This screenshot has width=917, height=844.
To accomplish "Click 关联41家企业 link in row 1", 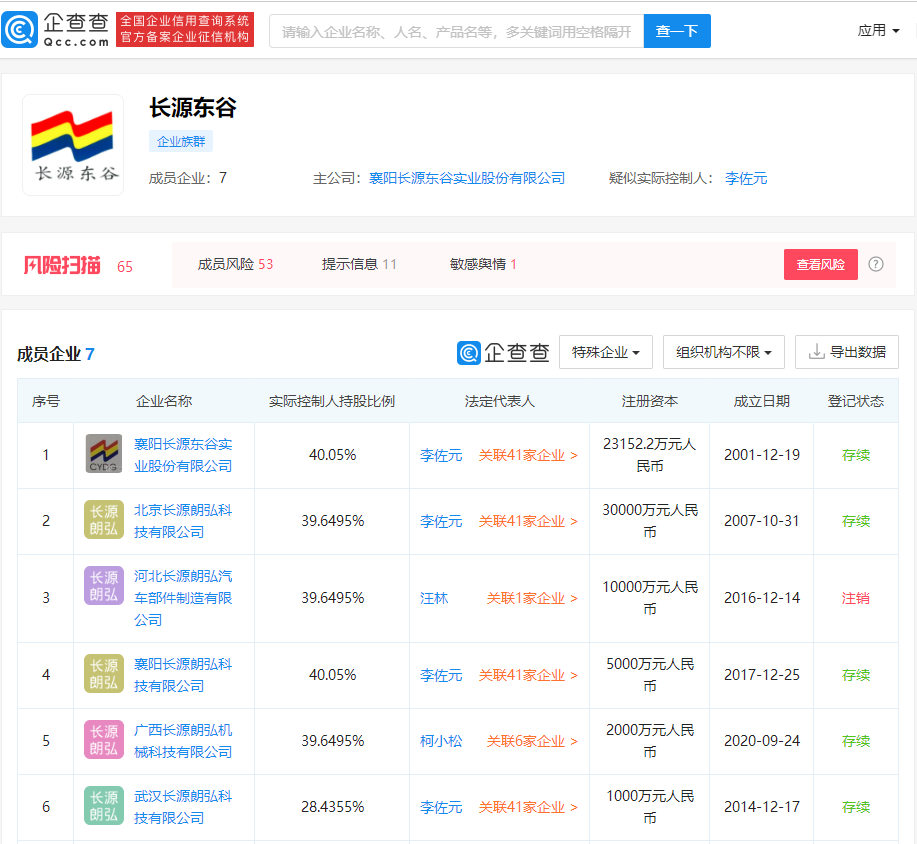I will point(528,456).
